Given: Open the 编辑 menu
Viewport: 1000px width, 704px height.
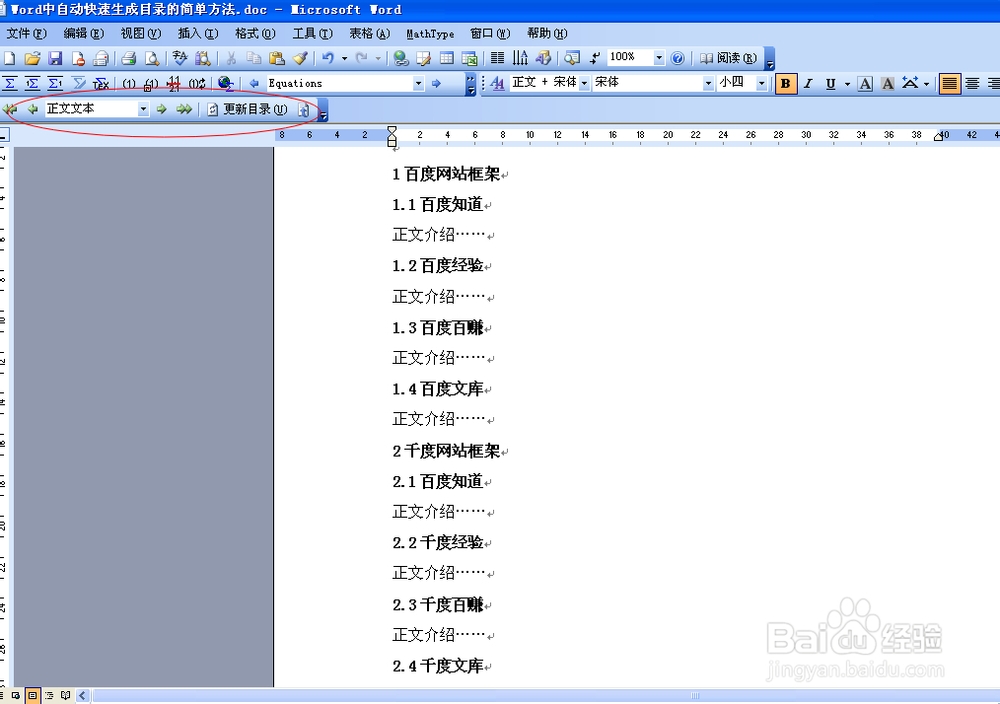Looking at the screenshot, I should pyautogui.click(x=84, y=33).
